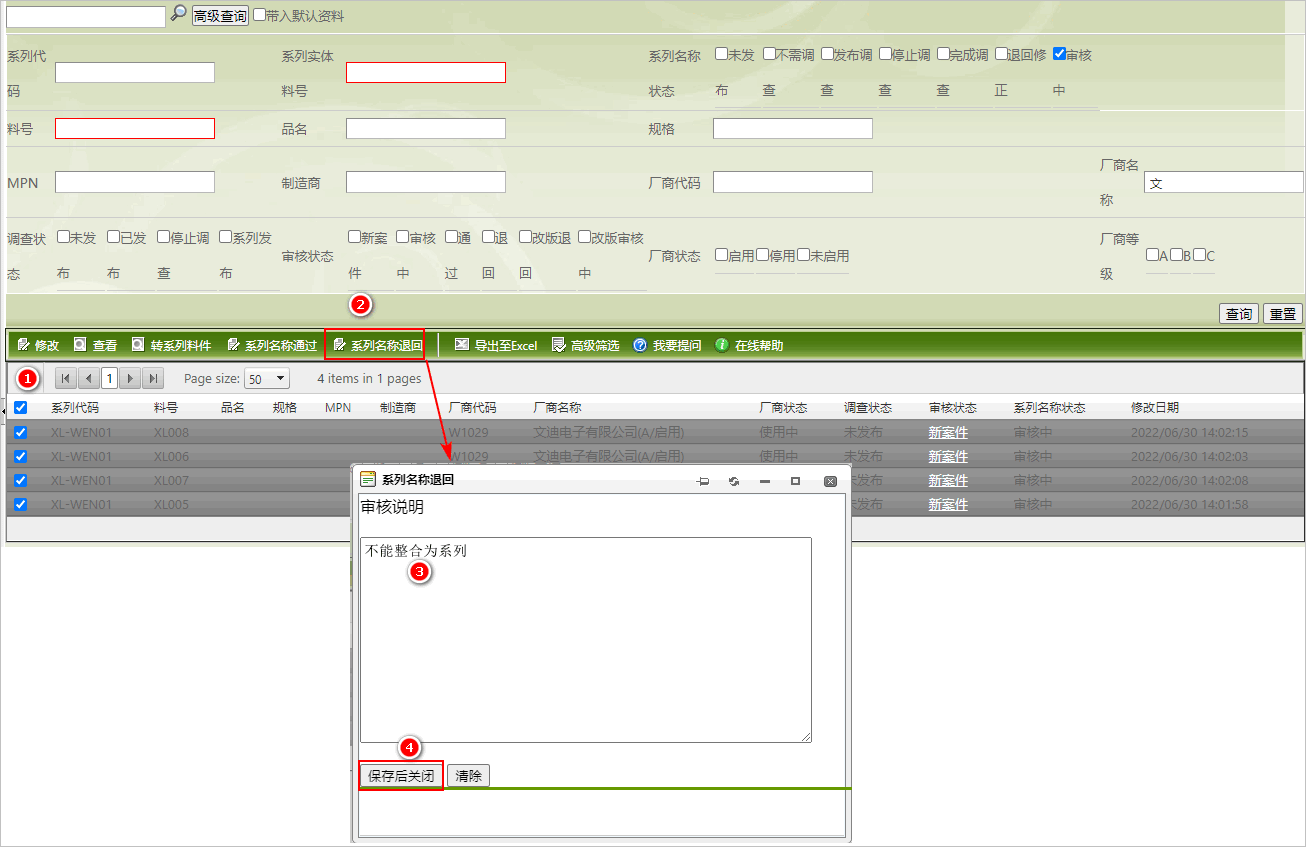Check 未发布 under 系列名称状态
1306x847 pixels.
[x=722, y=54]
